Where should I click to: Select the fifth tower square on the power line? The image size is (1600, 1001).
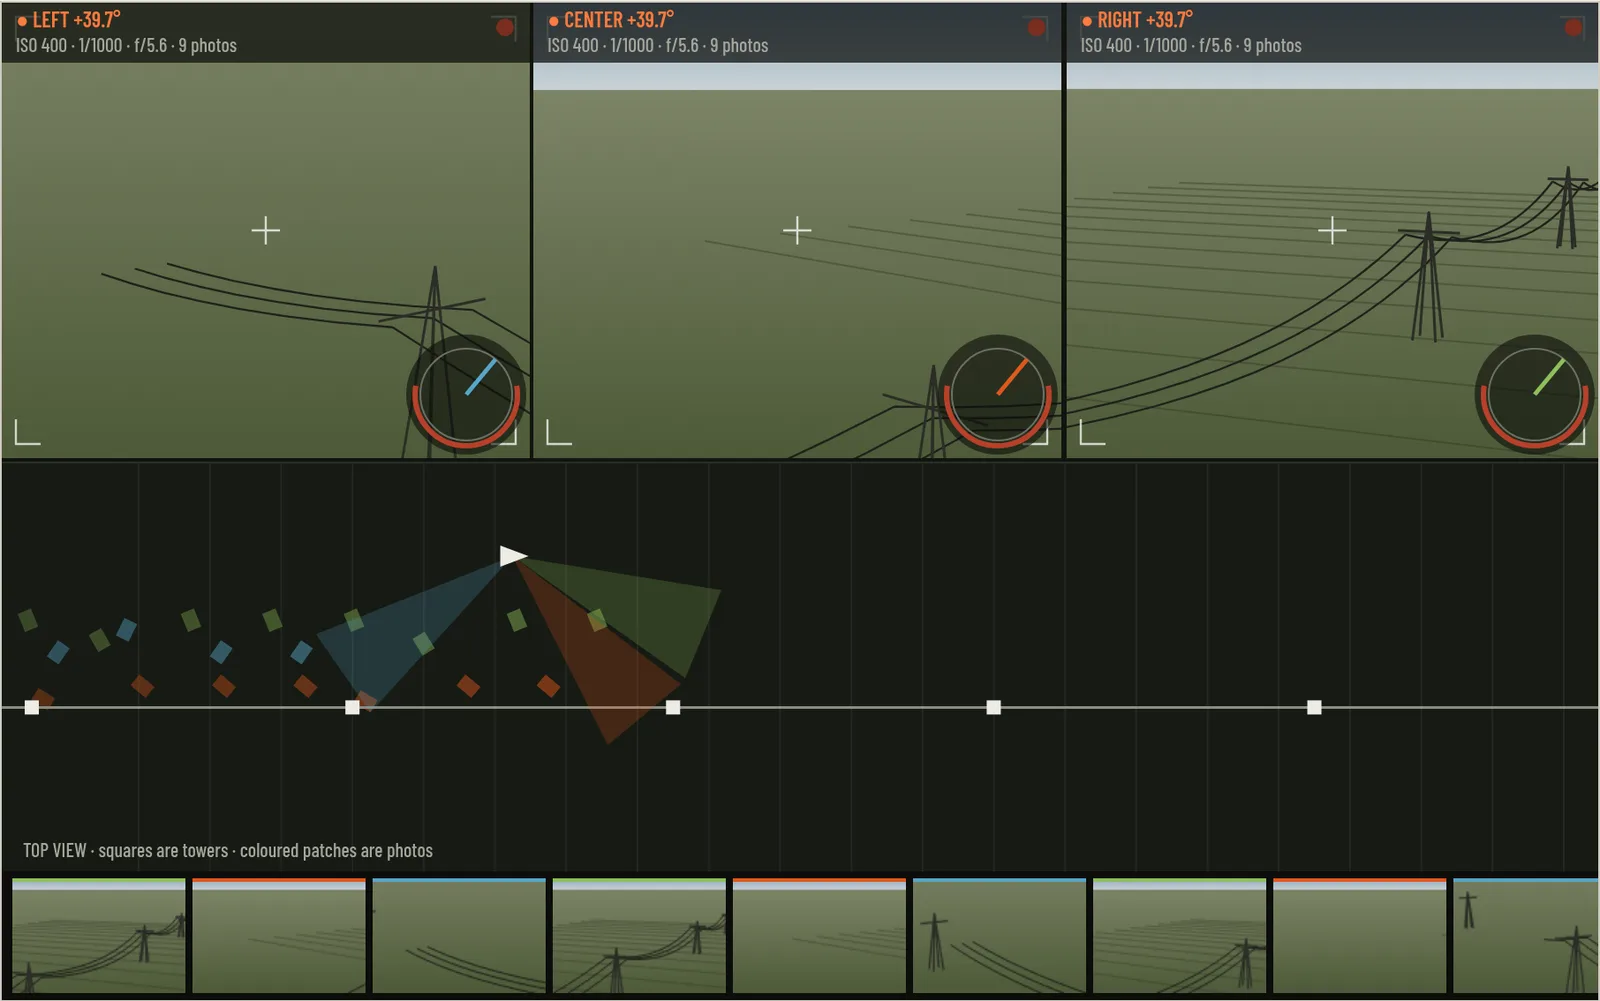tap(1315, 707)
